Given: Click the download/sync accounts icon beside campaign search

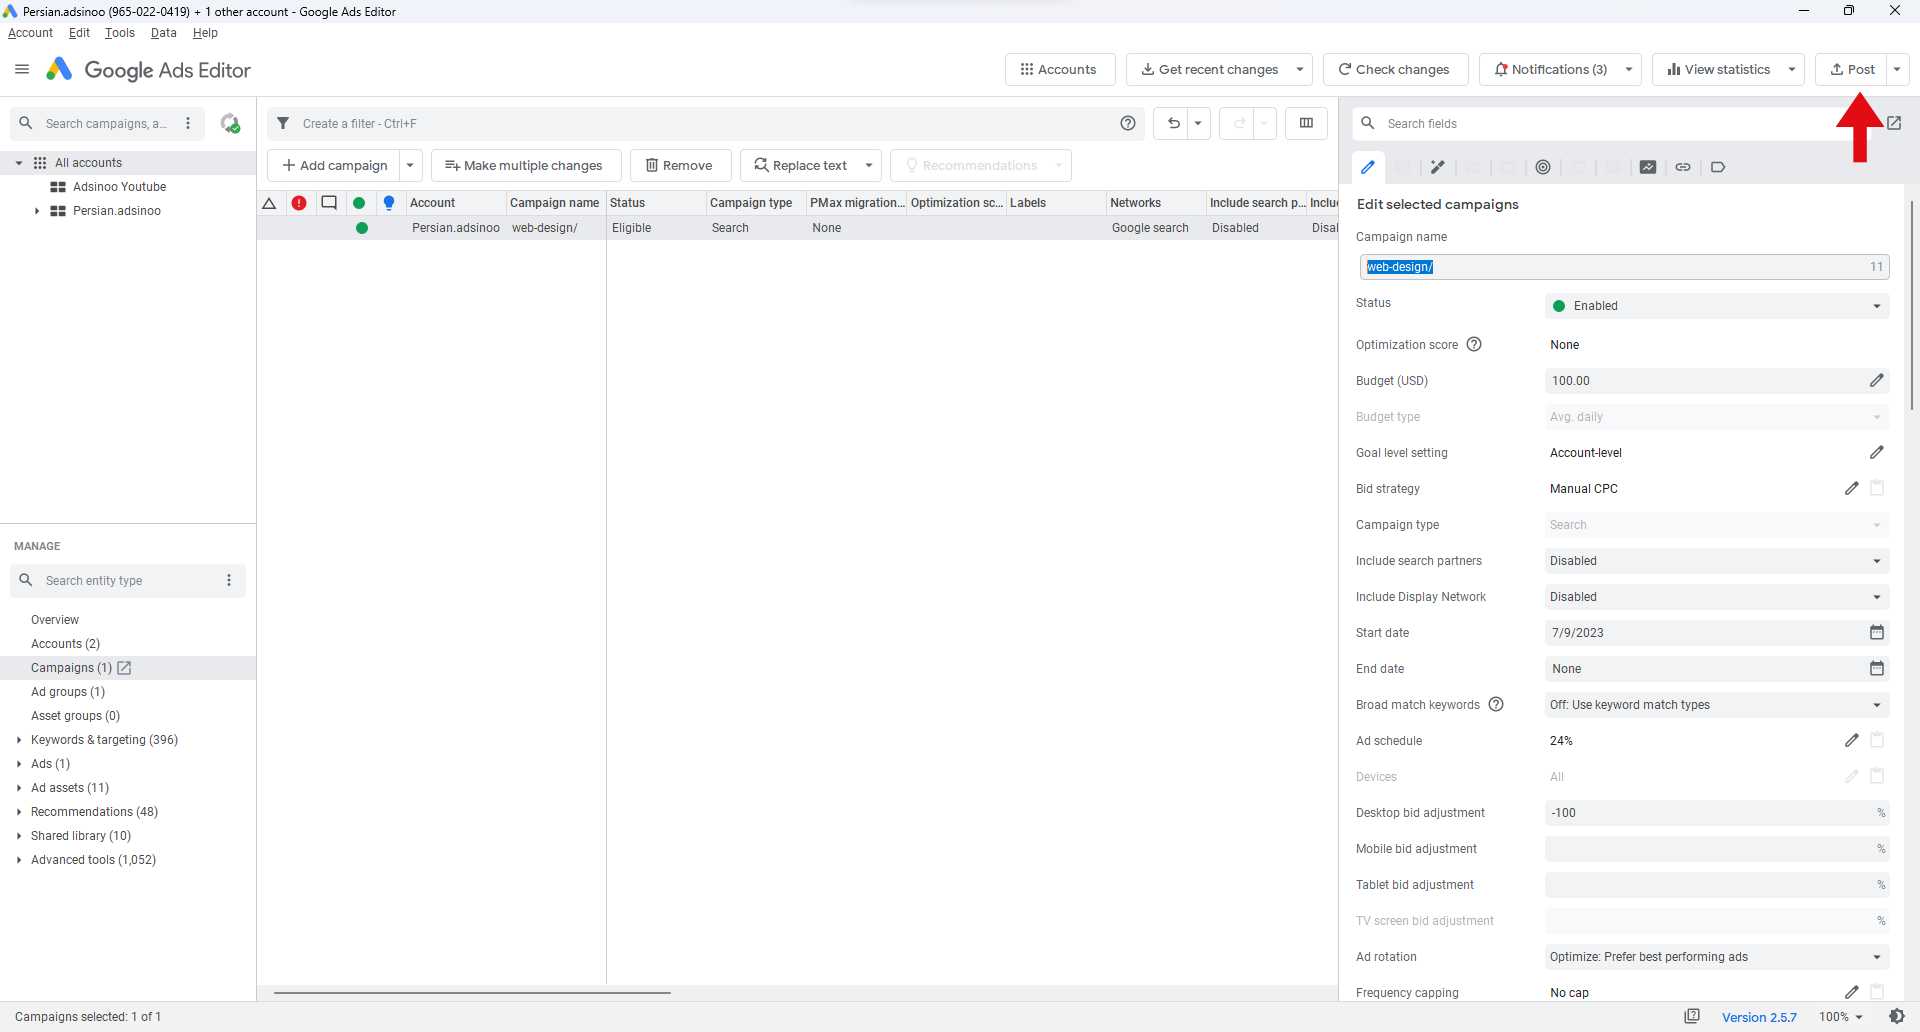Looking at the screenshot, I should (x=230, y=123).
